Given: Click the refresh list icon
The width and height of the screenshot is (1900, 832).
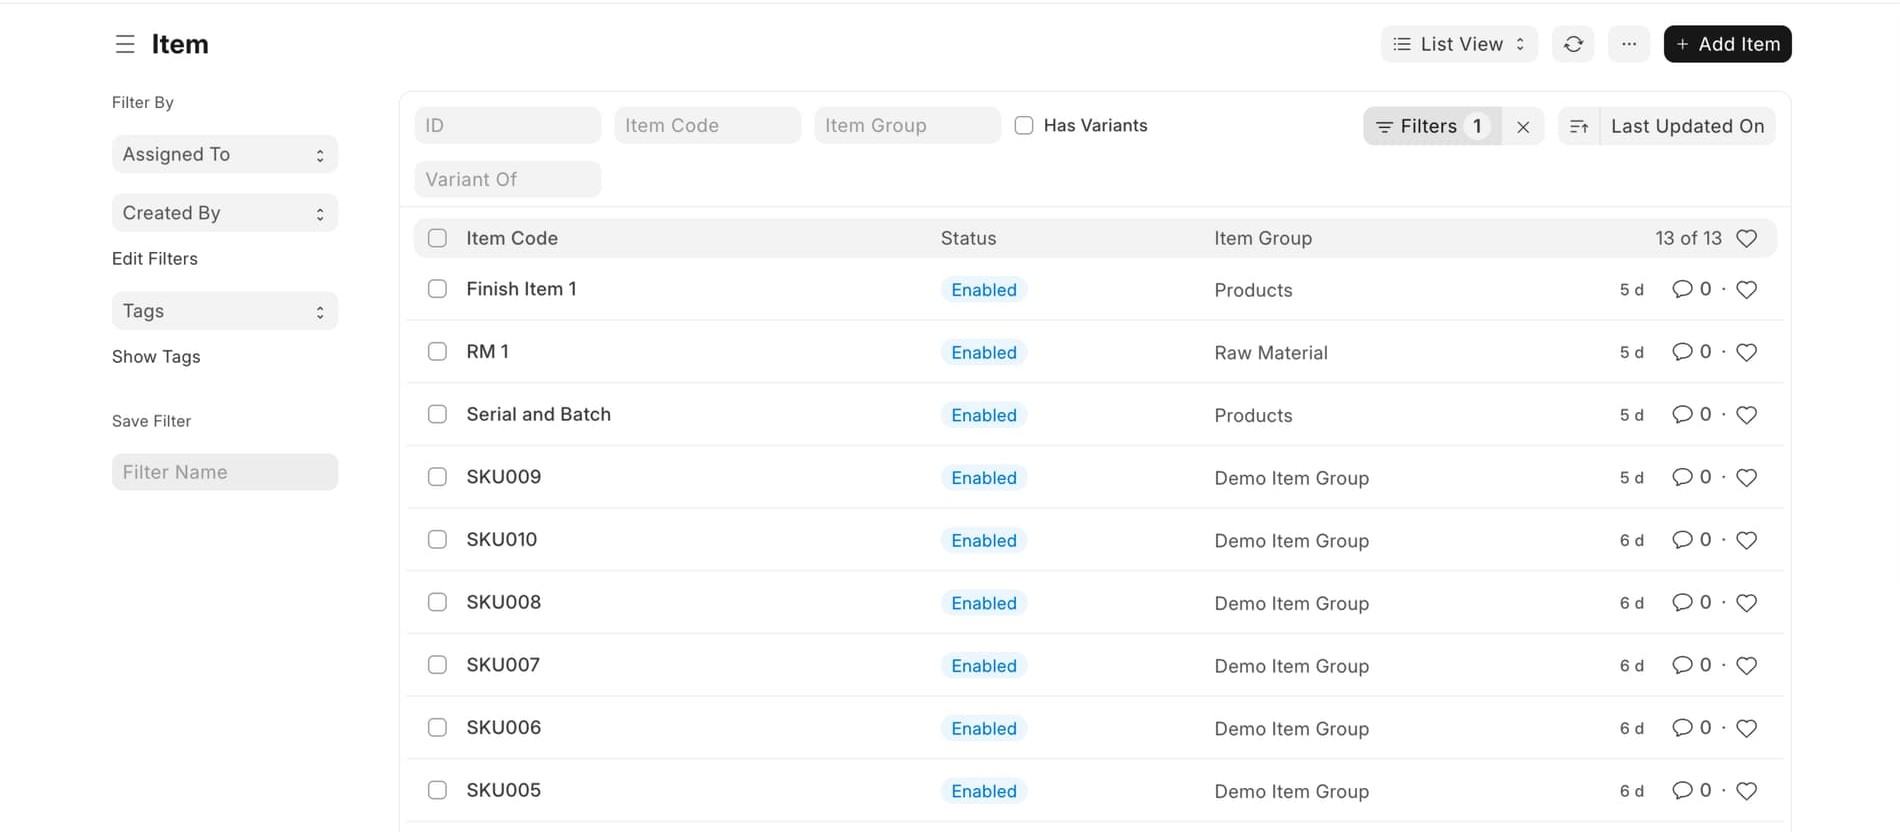Looking at the screenshot, I should [x=1573, y=44].
